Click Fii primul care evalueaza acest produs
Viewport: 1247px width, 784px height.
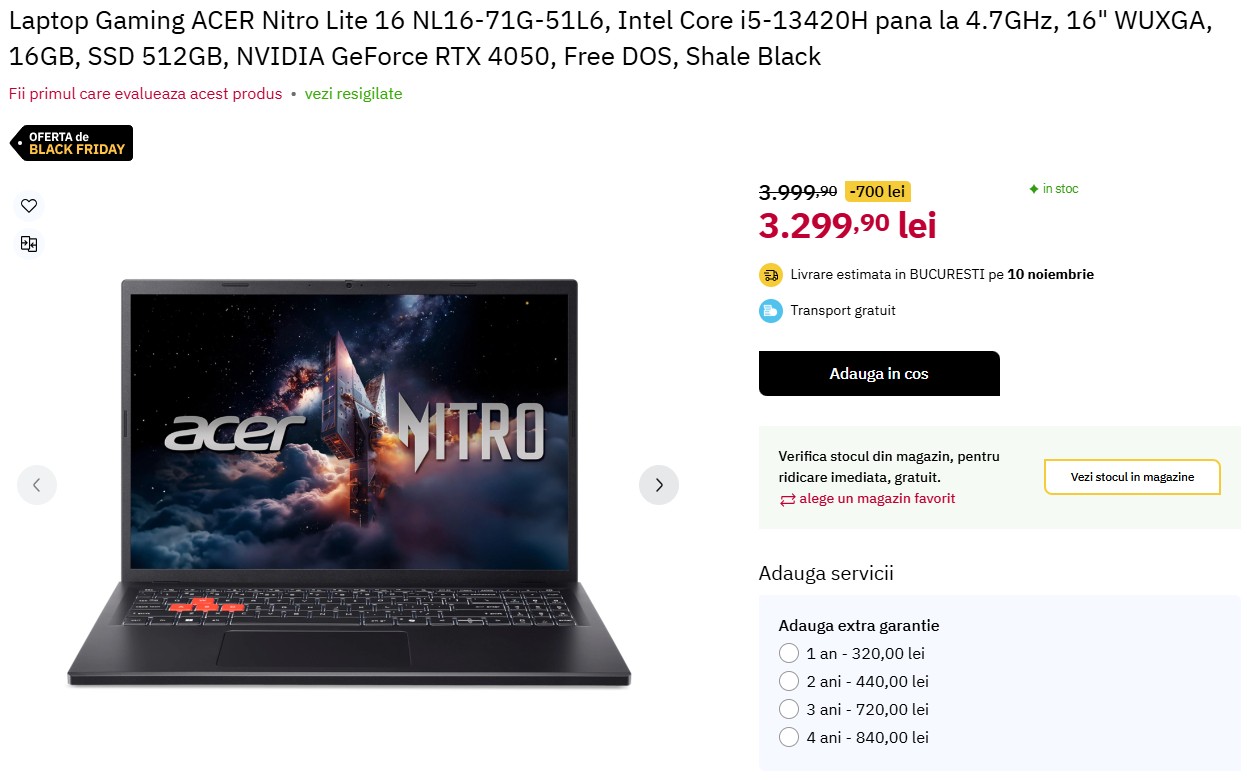[146, 94]
